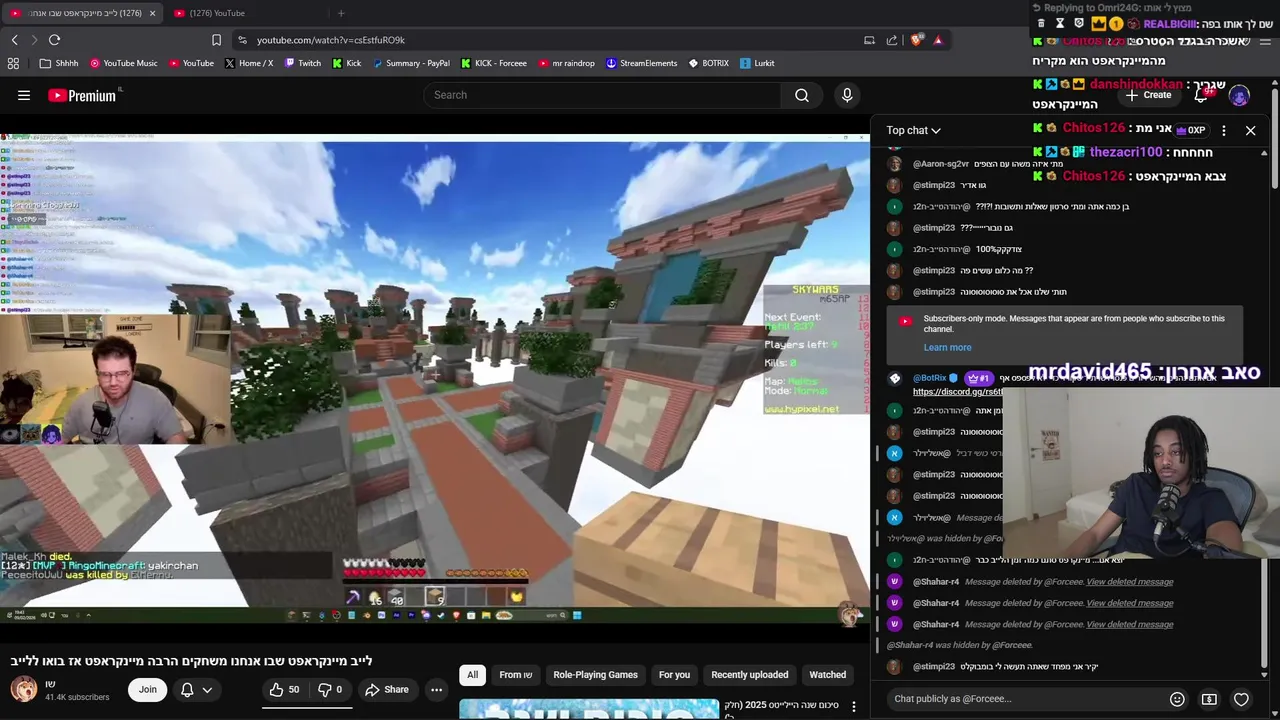The image size is (1280, 720).
Task: Click the Create button
Action: click(x=1148, y=95)
